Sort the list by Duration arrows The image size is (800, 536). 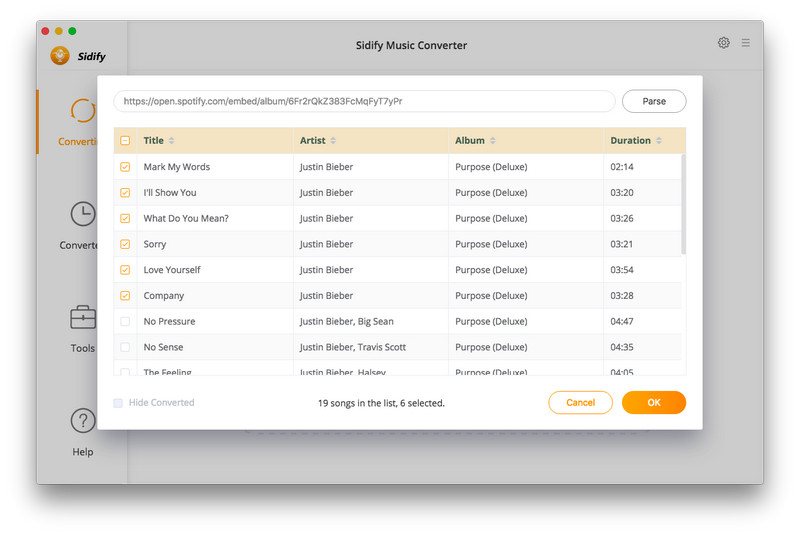point(659,140)
